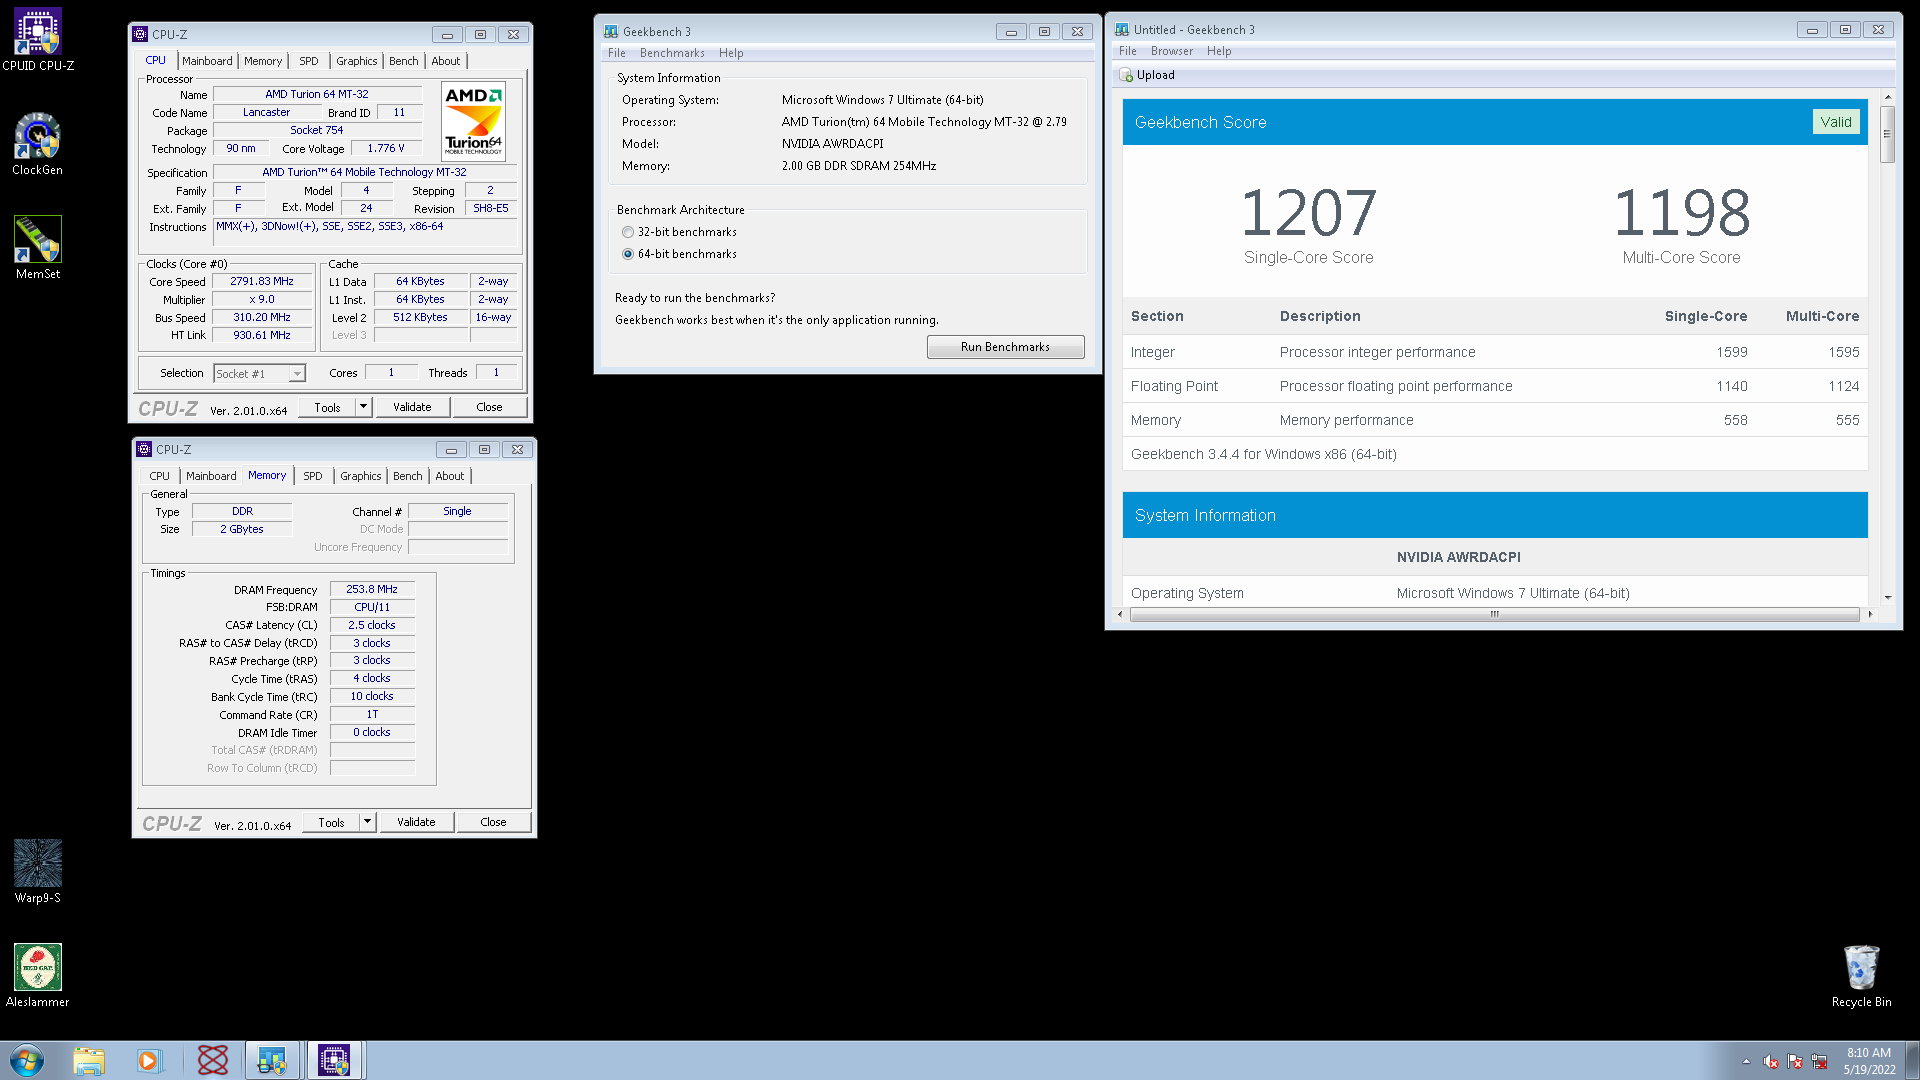Click the Show desktop strip
The image size is (1920, 1080).
click(x=1912, y=1060)
